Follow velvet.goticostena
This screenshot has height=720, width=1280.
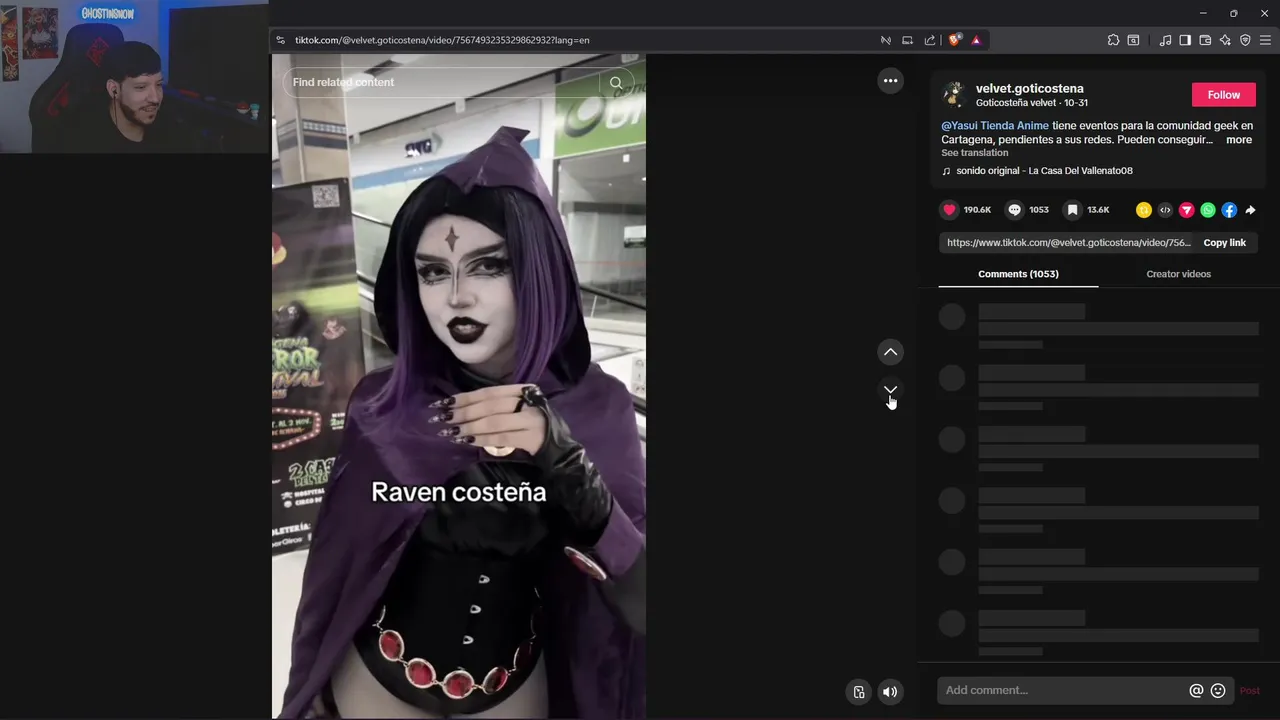click(1223, 95)
